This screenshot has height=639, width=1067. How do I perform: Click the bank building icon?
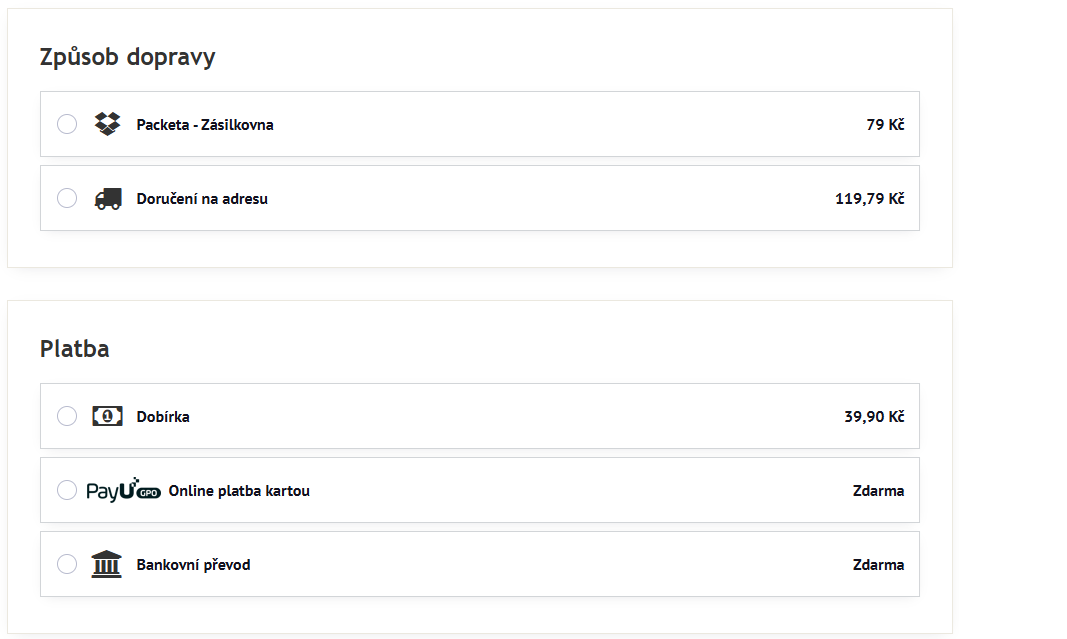tap(107, 564)
